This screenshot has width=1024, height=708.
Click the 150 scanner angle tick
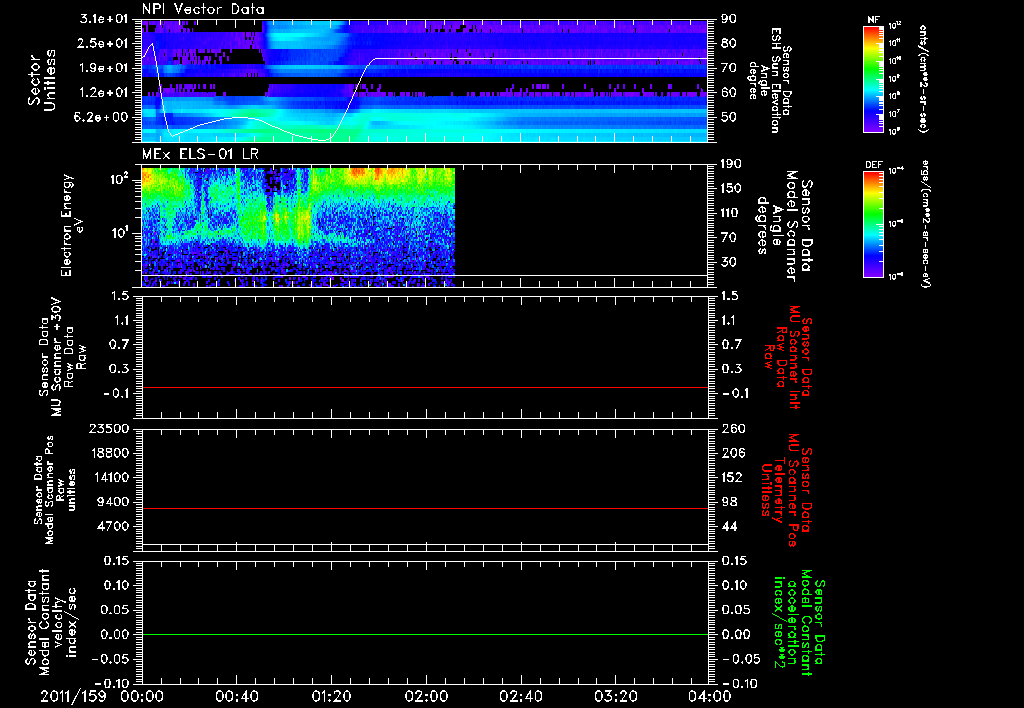click(x=733, y=189)
